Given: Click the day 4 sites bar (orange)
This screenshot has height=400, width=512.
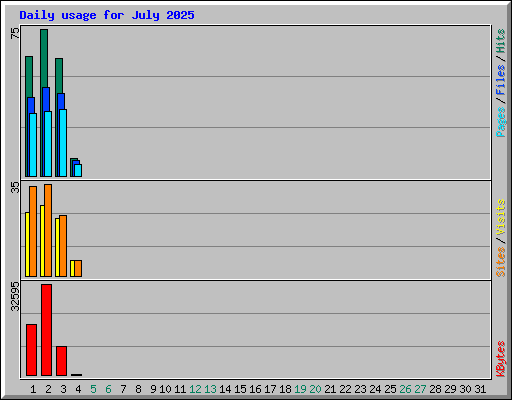Looking at the screenshot, I should point(78,268).
